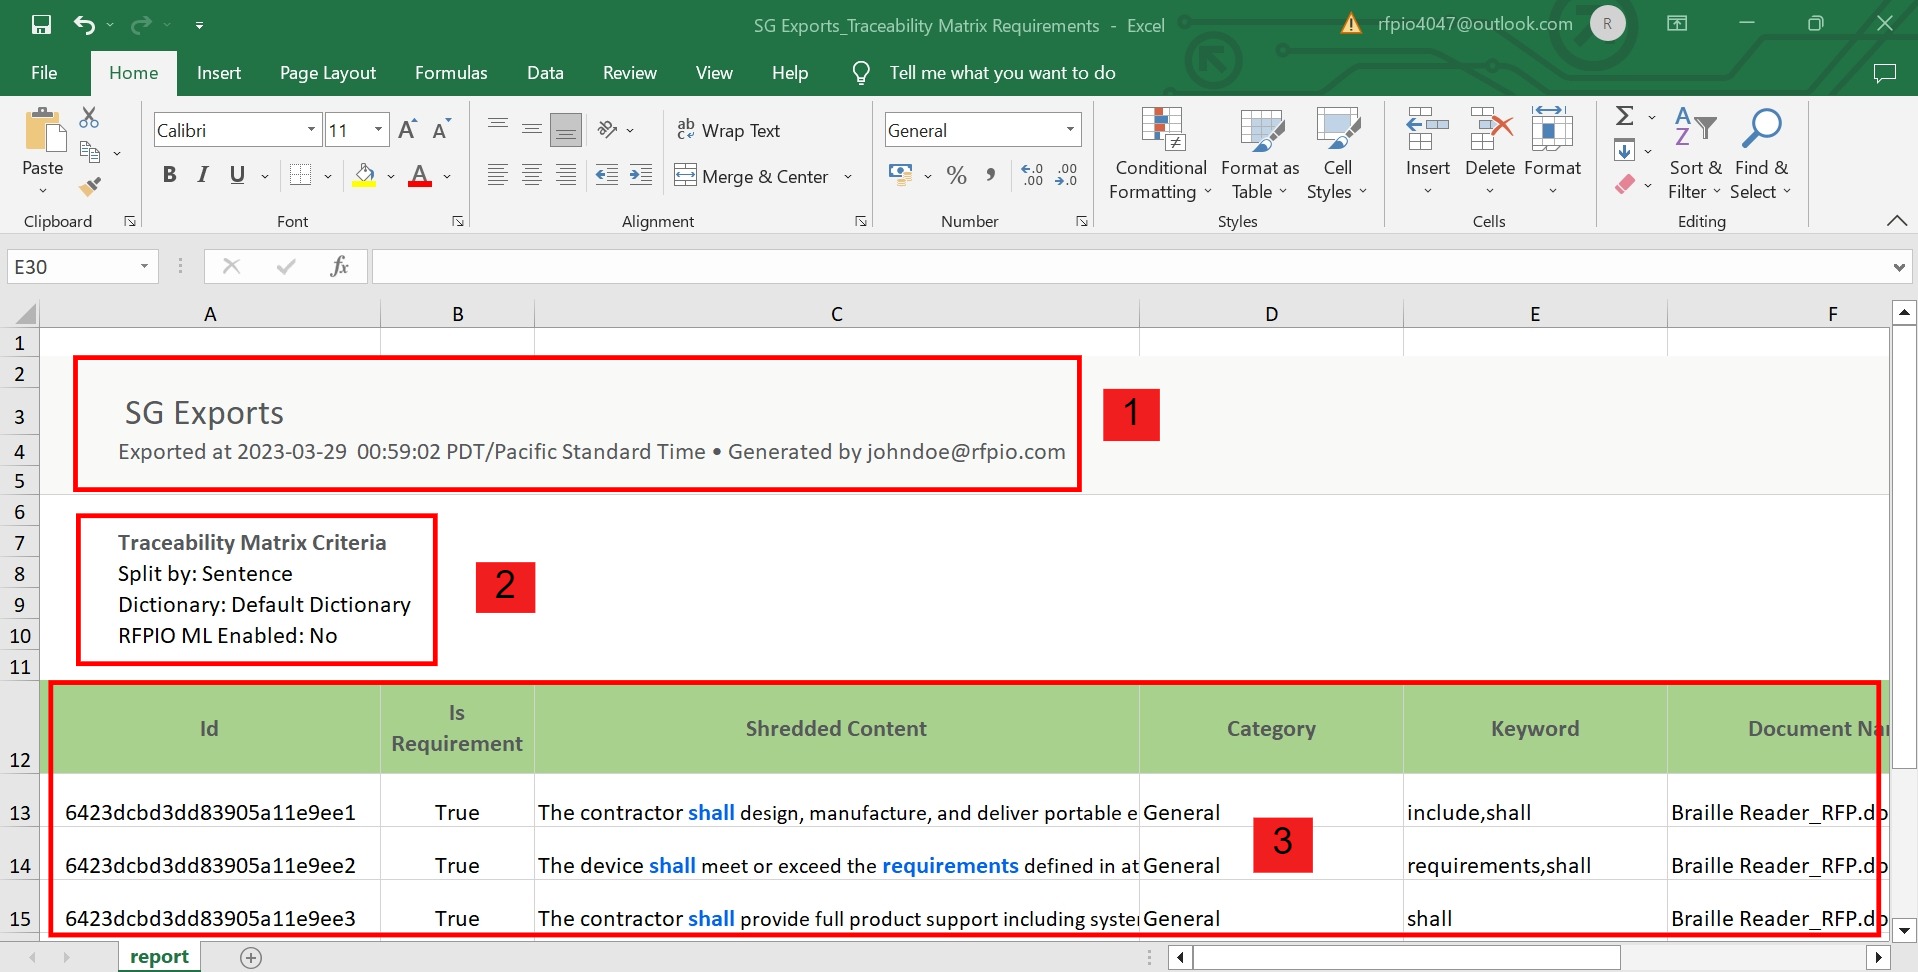Switch to the Formulas tab

click(451, 73)
